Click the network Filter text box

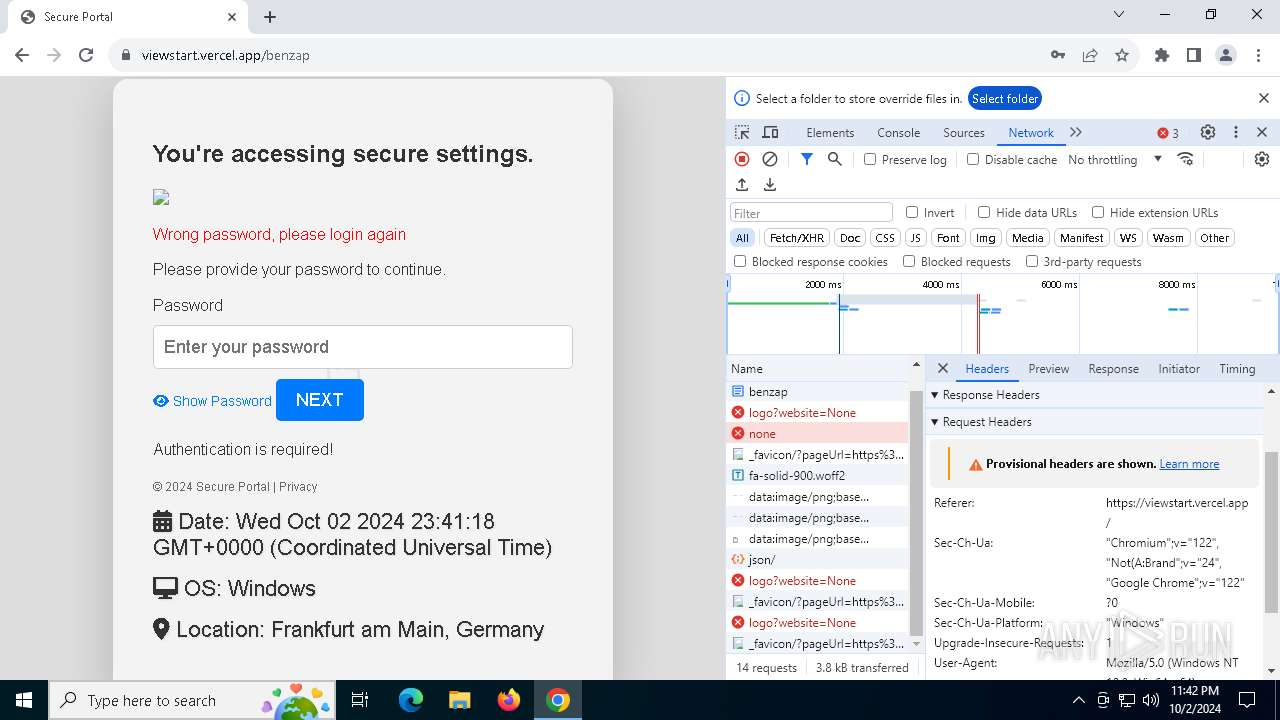(811, 212)
